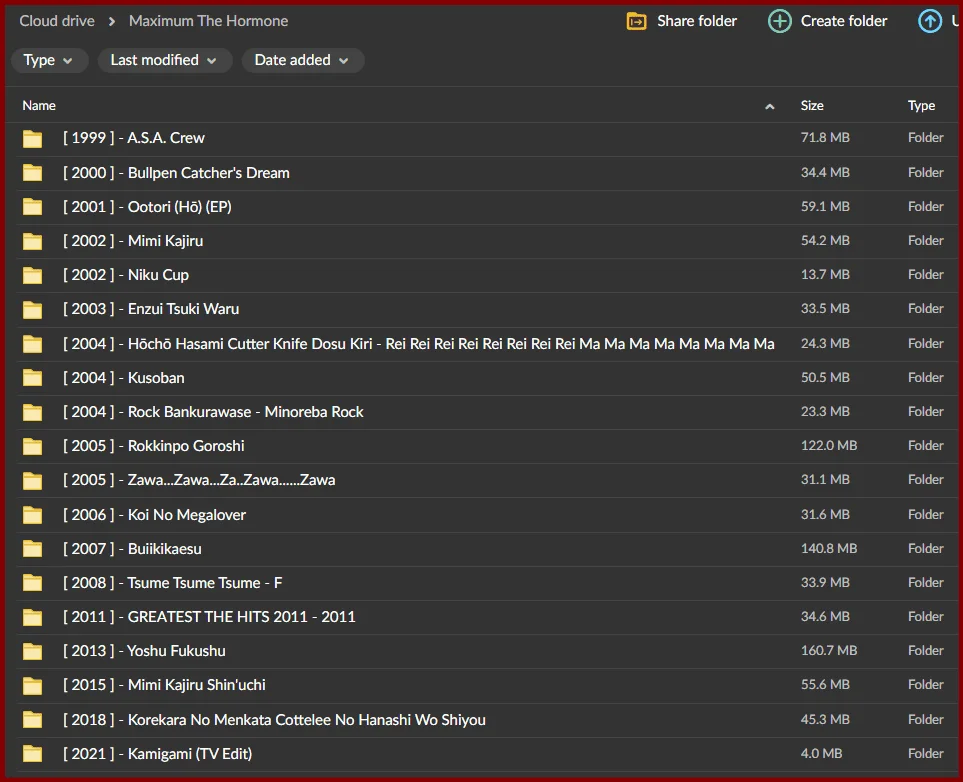Select '[ 2007 ] - Buiikikaesu' name
The width and height of the screenshot is (963, 782).
click(132, 549)
